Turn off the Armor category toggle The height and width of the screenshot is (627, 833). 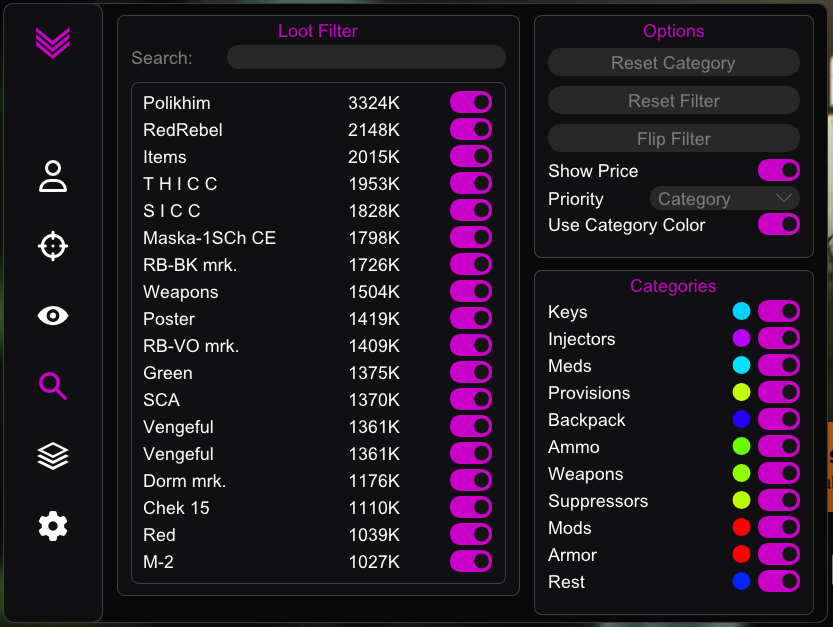point(778,555)
